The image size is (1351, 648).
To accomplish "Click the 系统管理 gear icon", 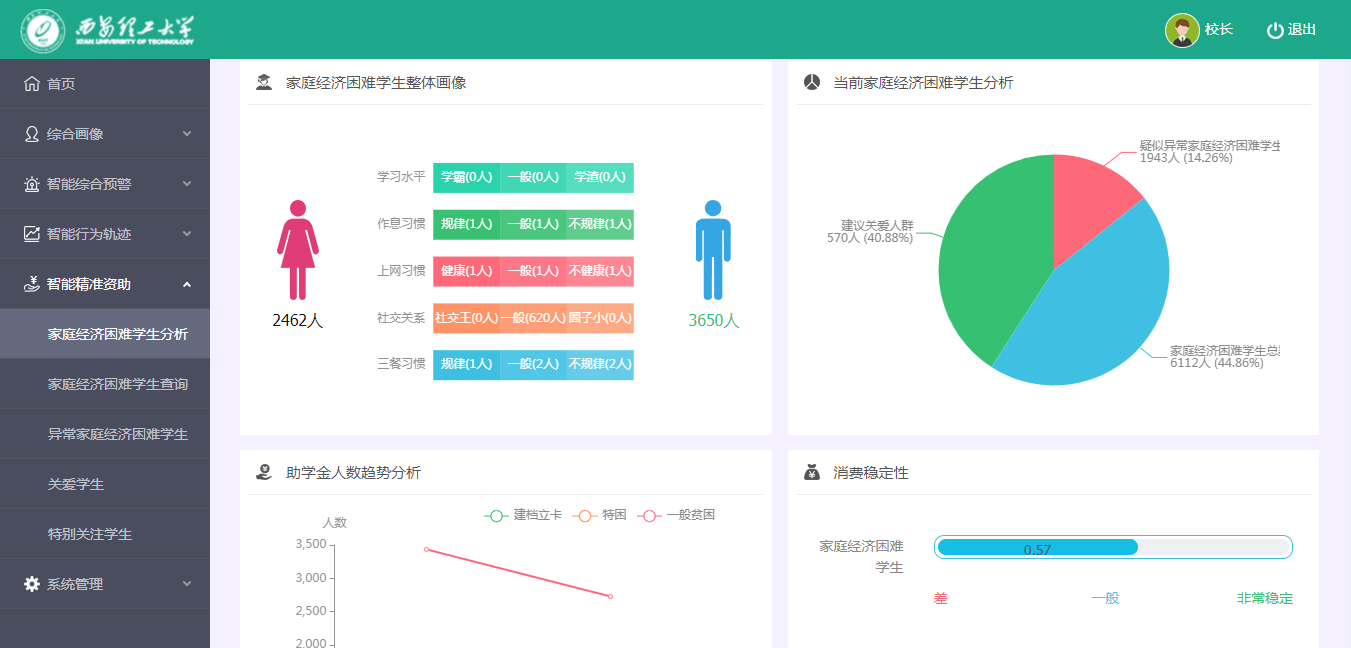I will point(32,584).
